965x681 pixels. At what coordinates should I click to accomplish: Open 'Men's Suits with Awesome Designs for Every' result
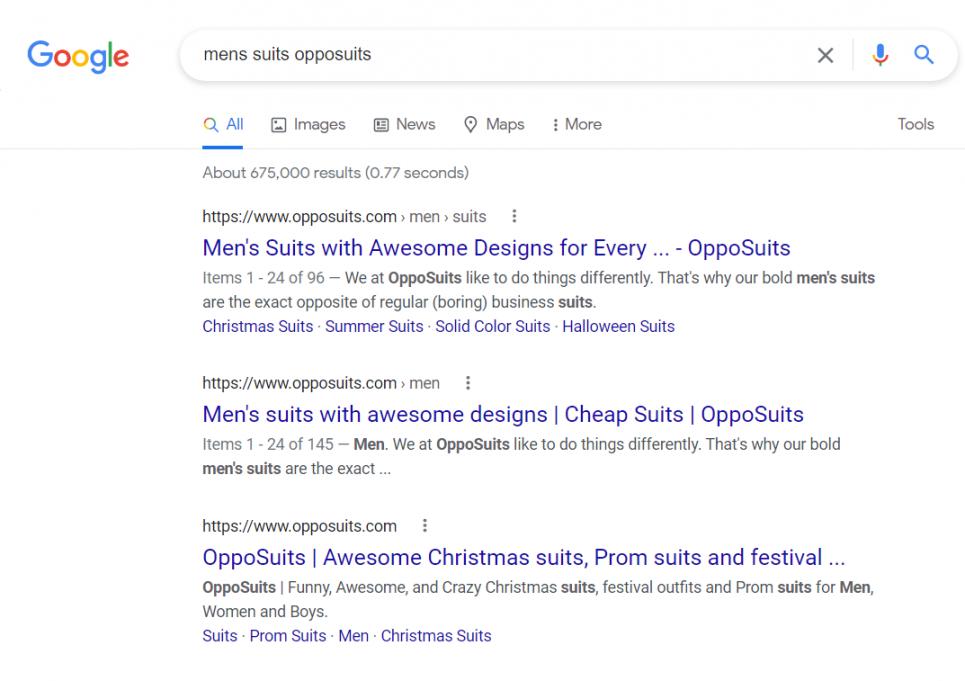point(496,248)
